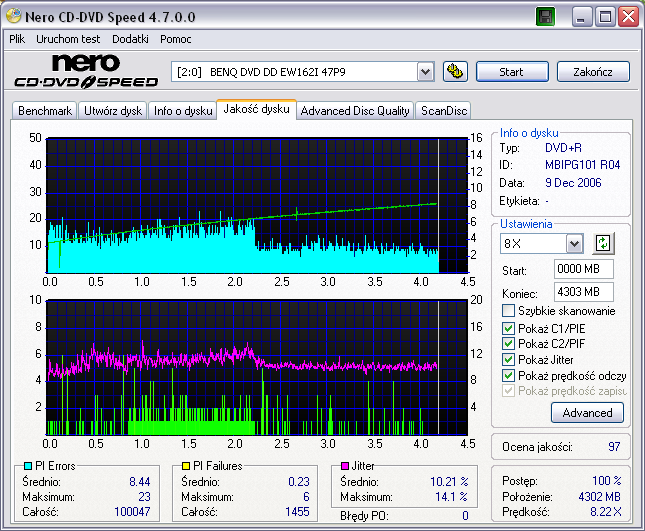Viewport: 645px width, 531px height.
Task: Click the green floppy disk save icon
Action: (545, 17)
